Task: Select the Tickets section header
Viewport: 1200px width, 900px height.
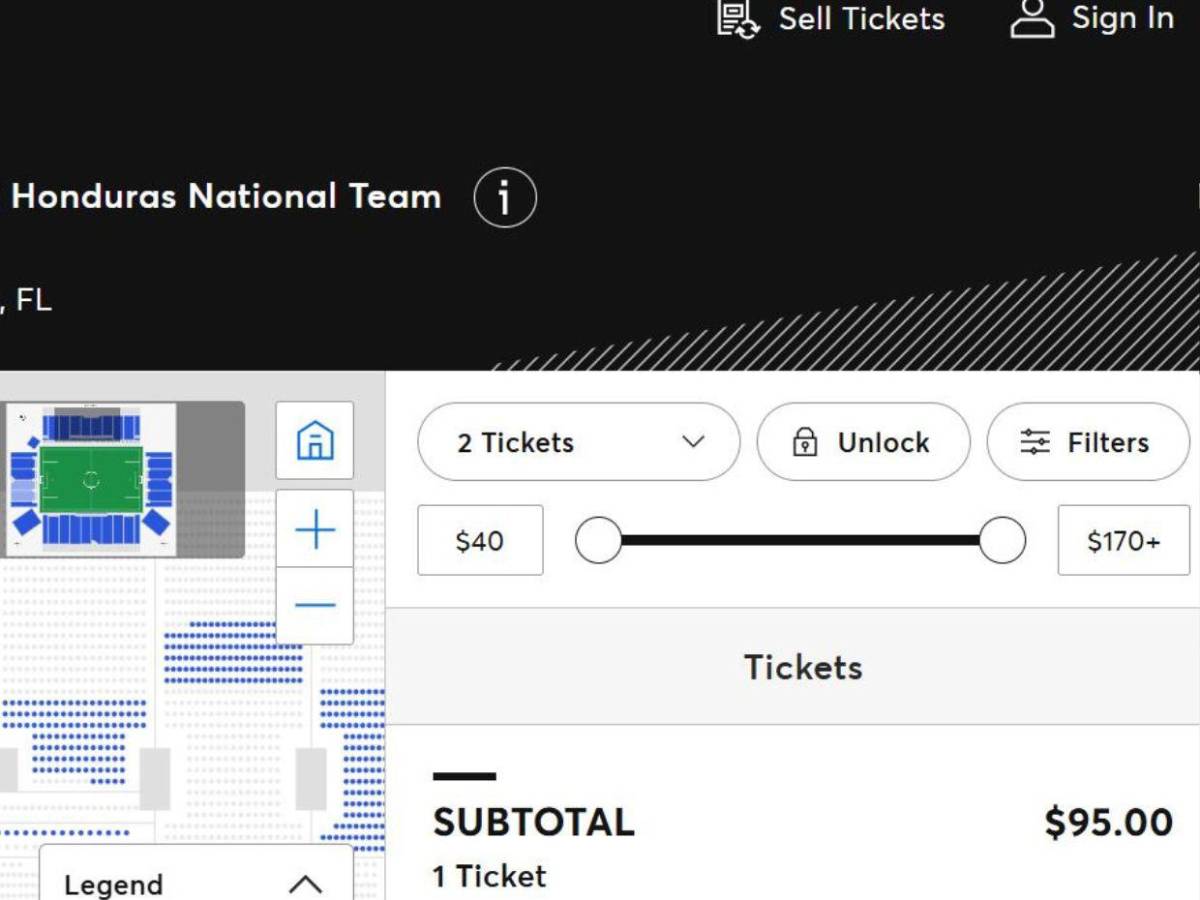Action: pyautogui.click(x=801, y=667)
